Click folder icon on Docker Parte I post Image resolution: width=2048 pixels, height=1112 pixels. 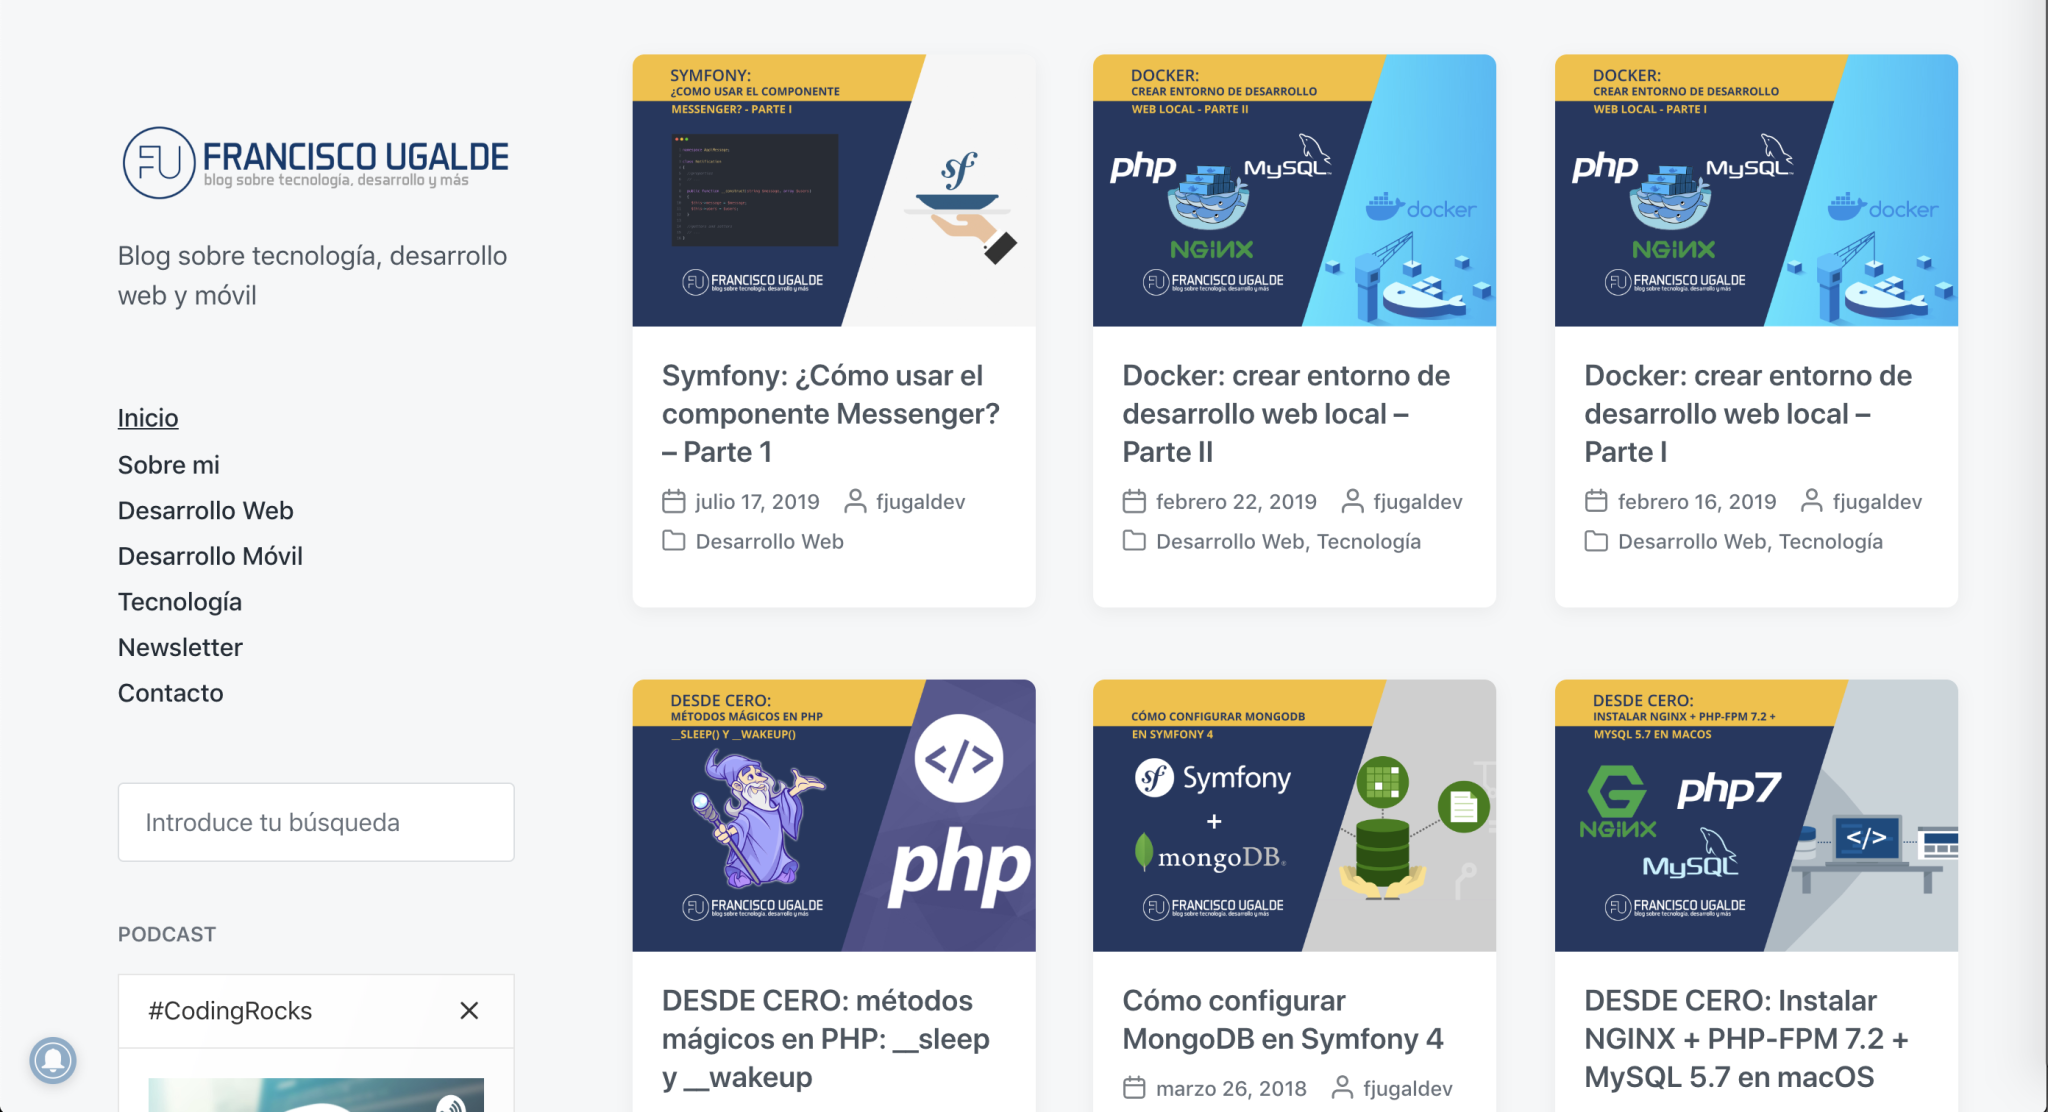[1596, 541]
